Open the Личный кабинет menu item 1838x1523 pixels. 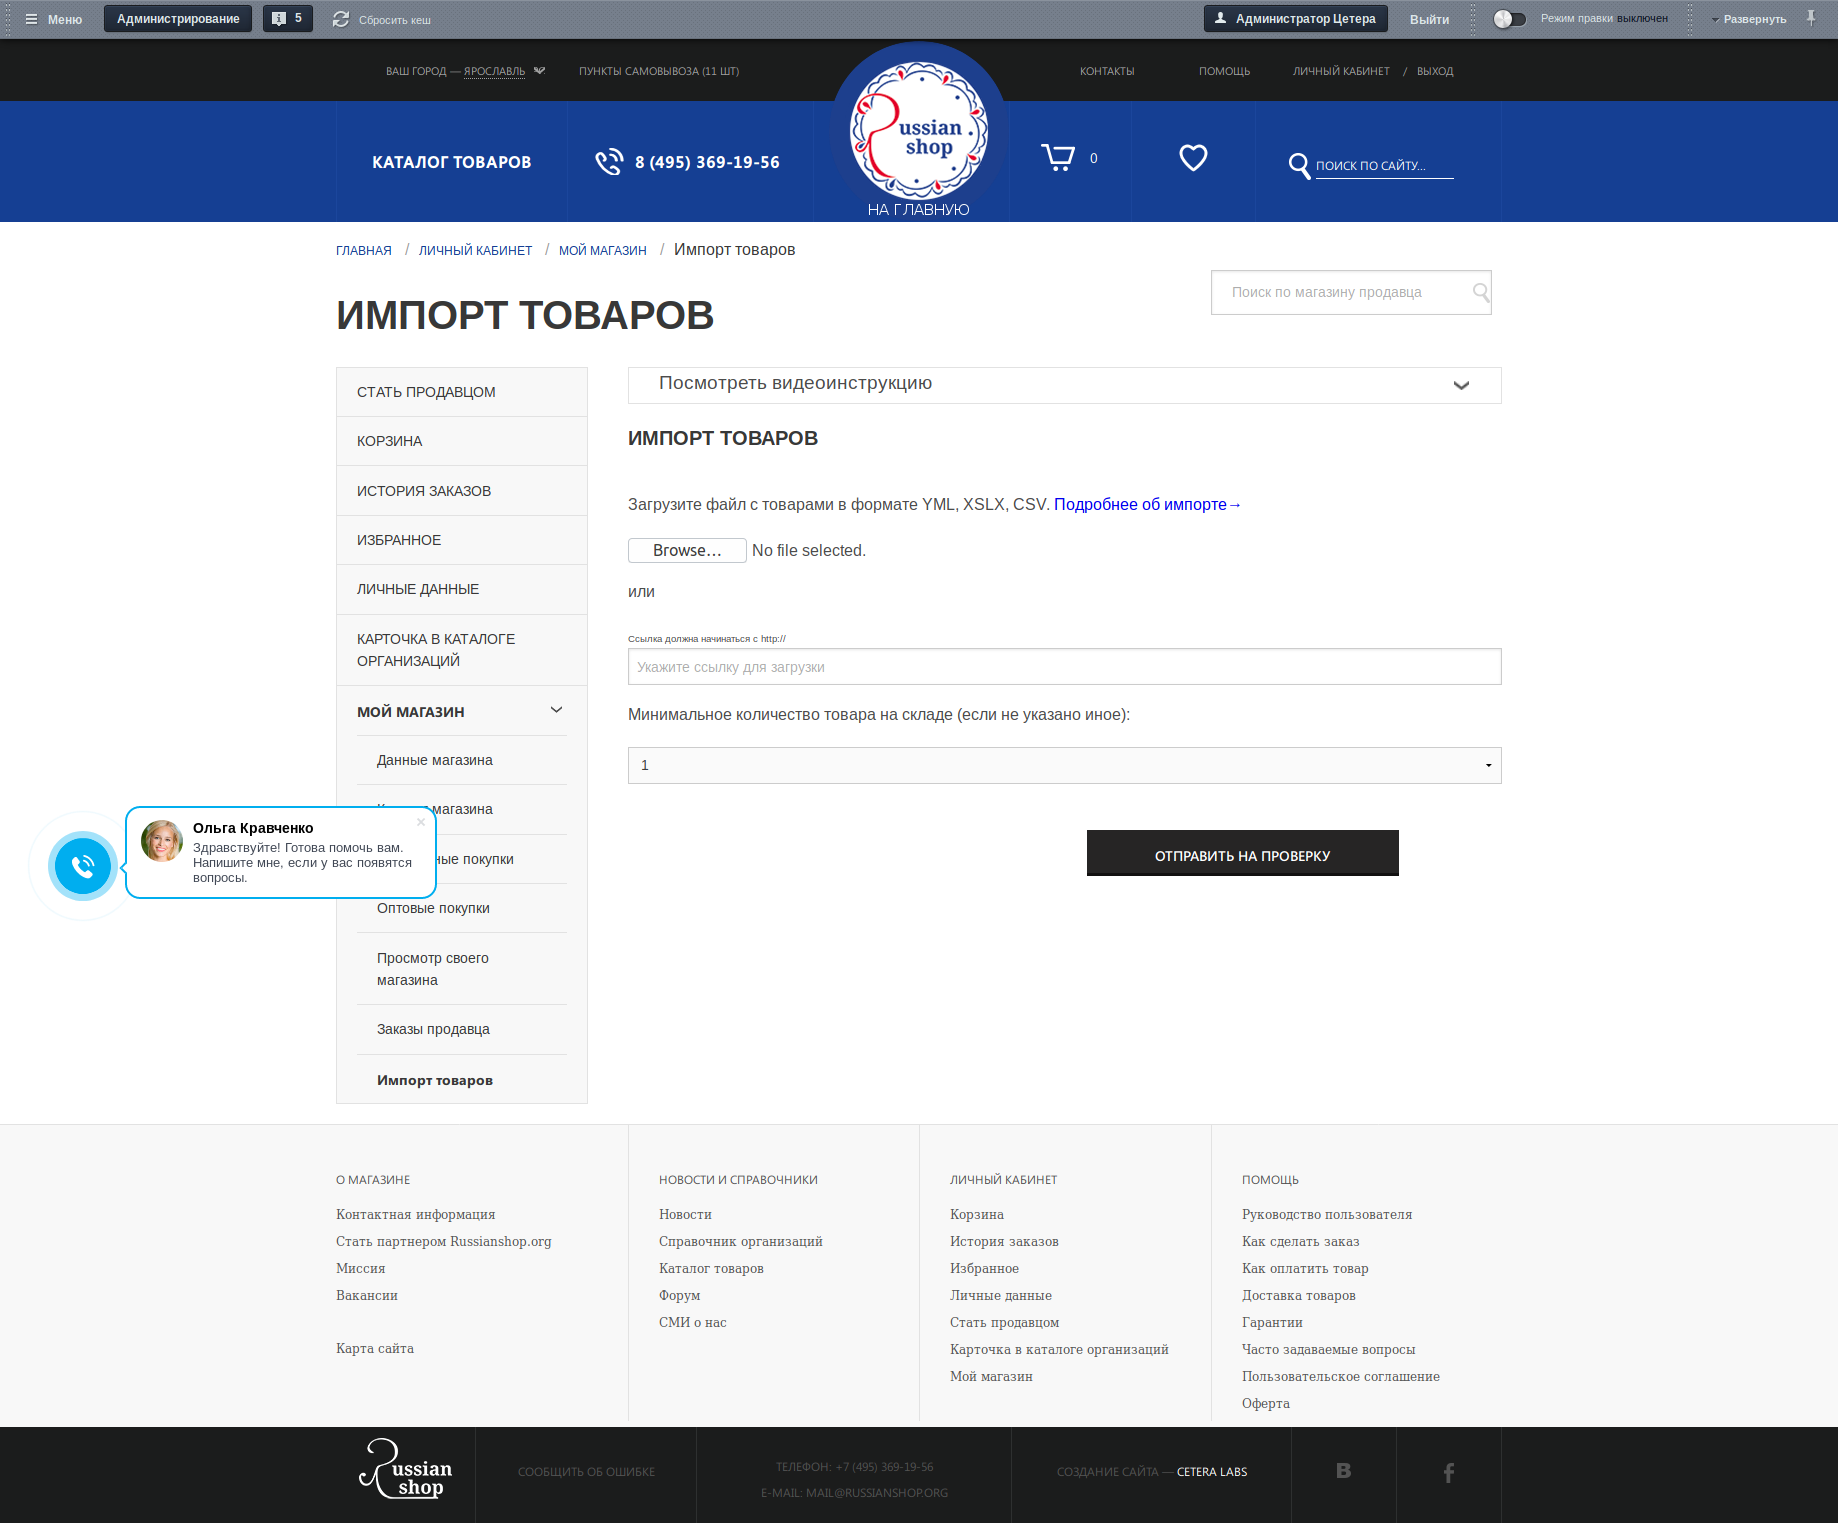coord(1341,70)
